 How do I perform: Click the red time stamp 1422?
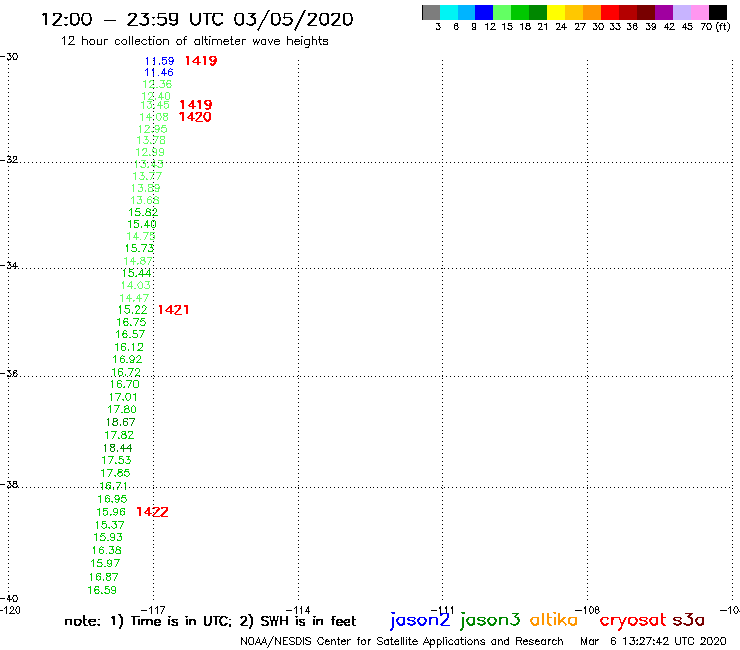point(152,512)
